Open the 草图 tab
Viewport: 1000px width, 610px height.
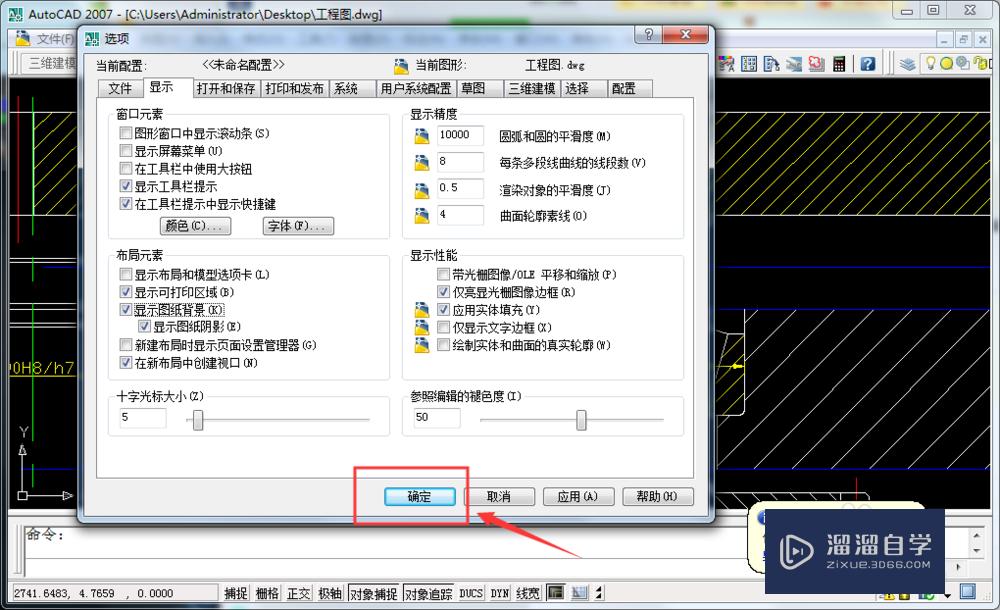480,89
